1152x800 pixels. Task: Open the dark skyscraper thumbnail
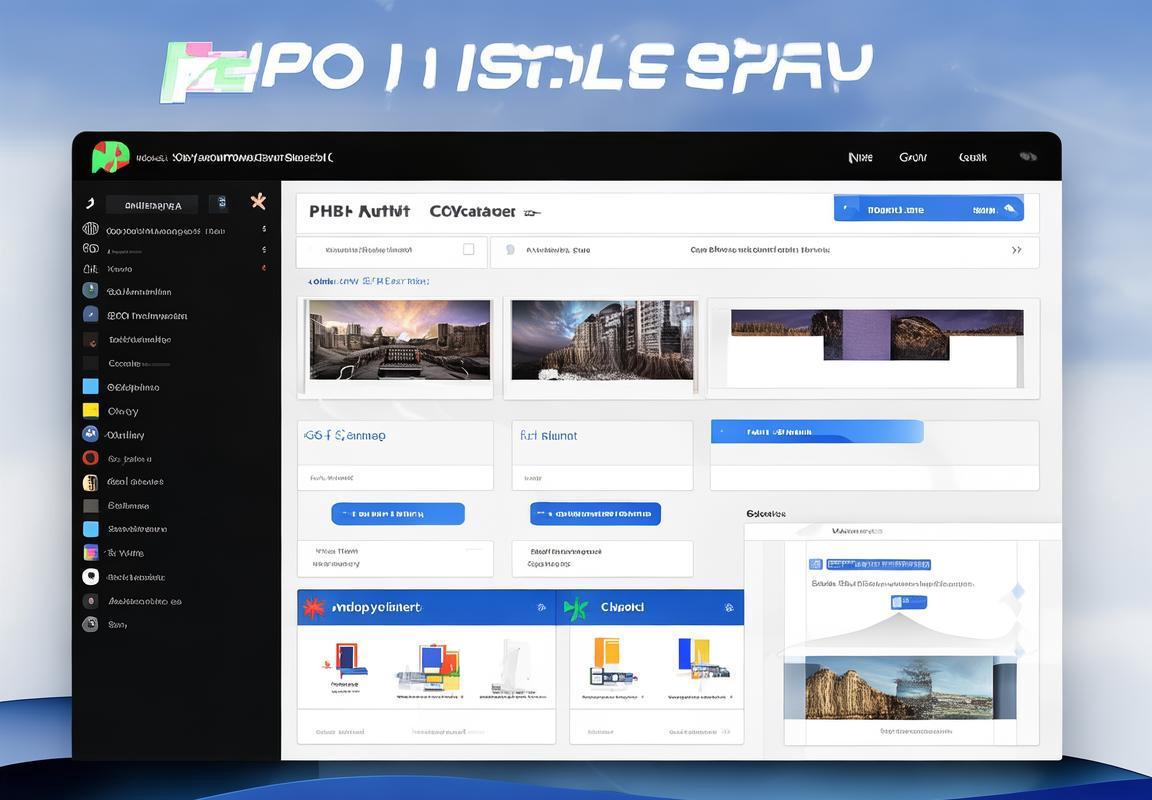602,339
